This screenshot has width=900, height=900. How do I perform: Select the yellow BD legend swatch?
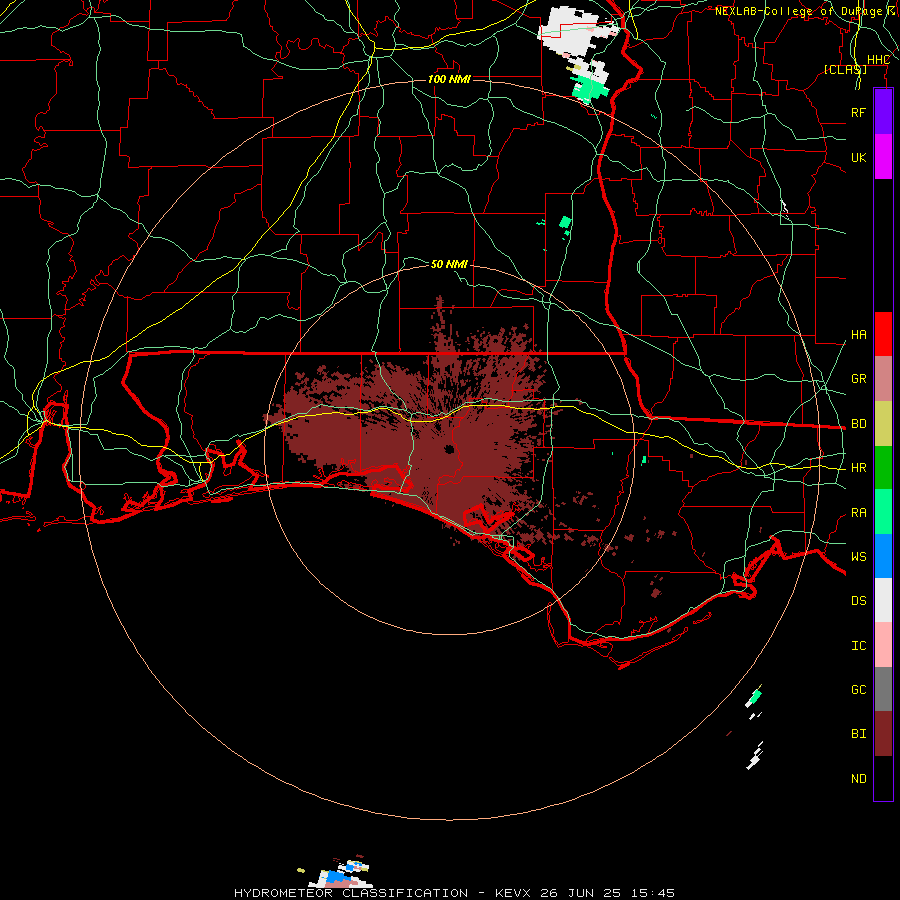pyautogui.click(x=883, y=423)
